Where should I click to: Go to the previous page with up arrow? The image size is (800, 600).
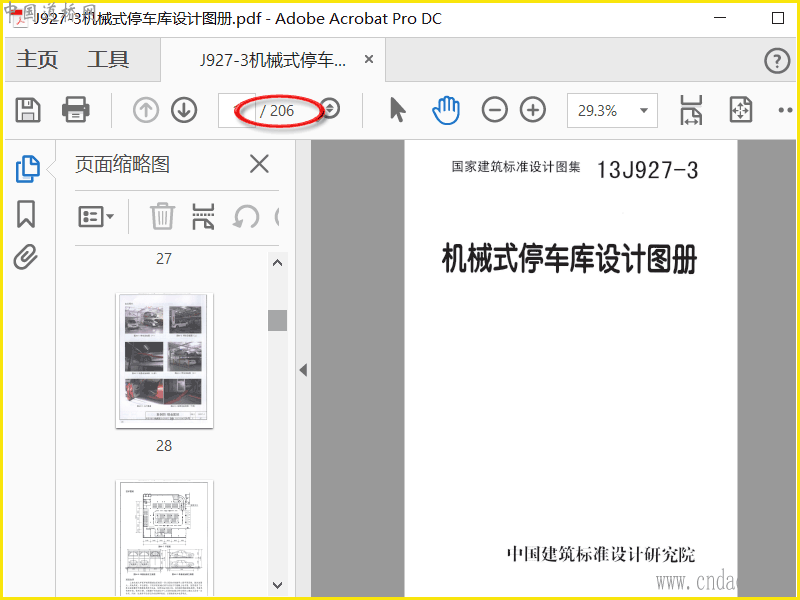click(146, 110)
